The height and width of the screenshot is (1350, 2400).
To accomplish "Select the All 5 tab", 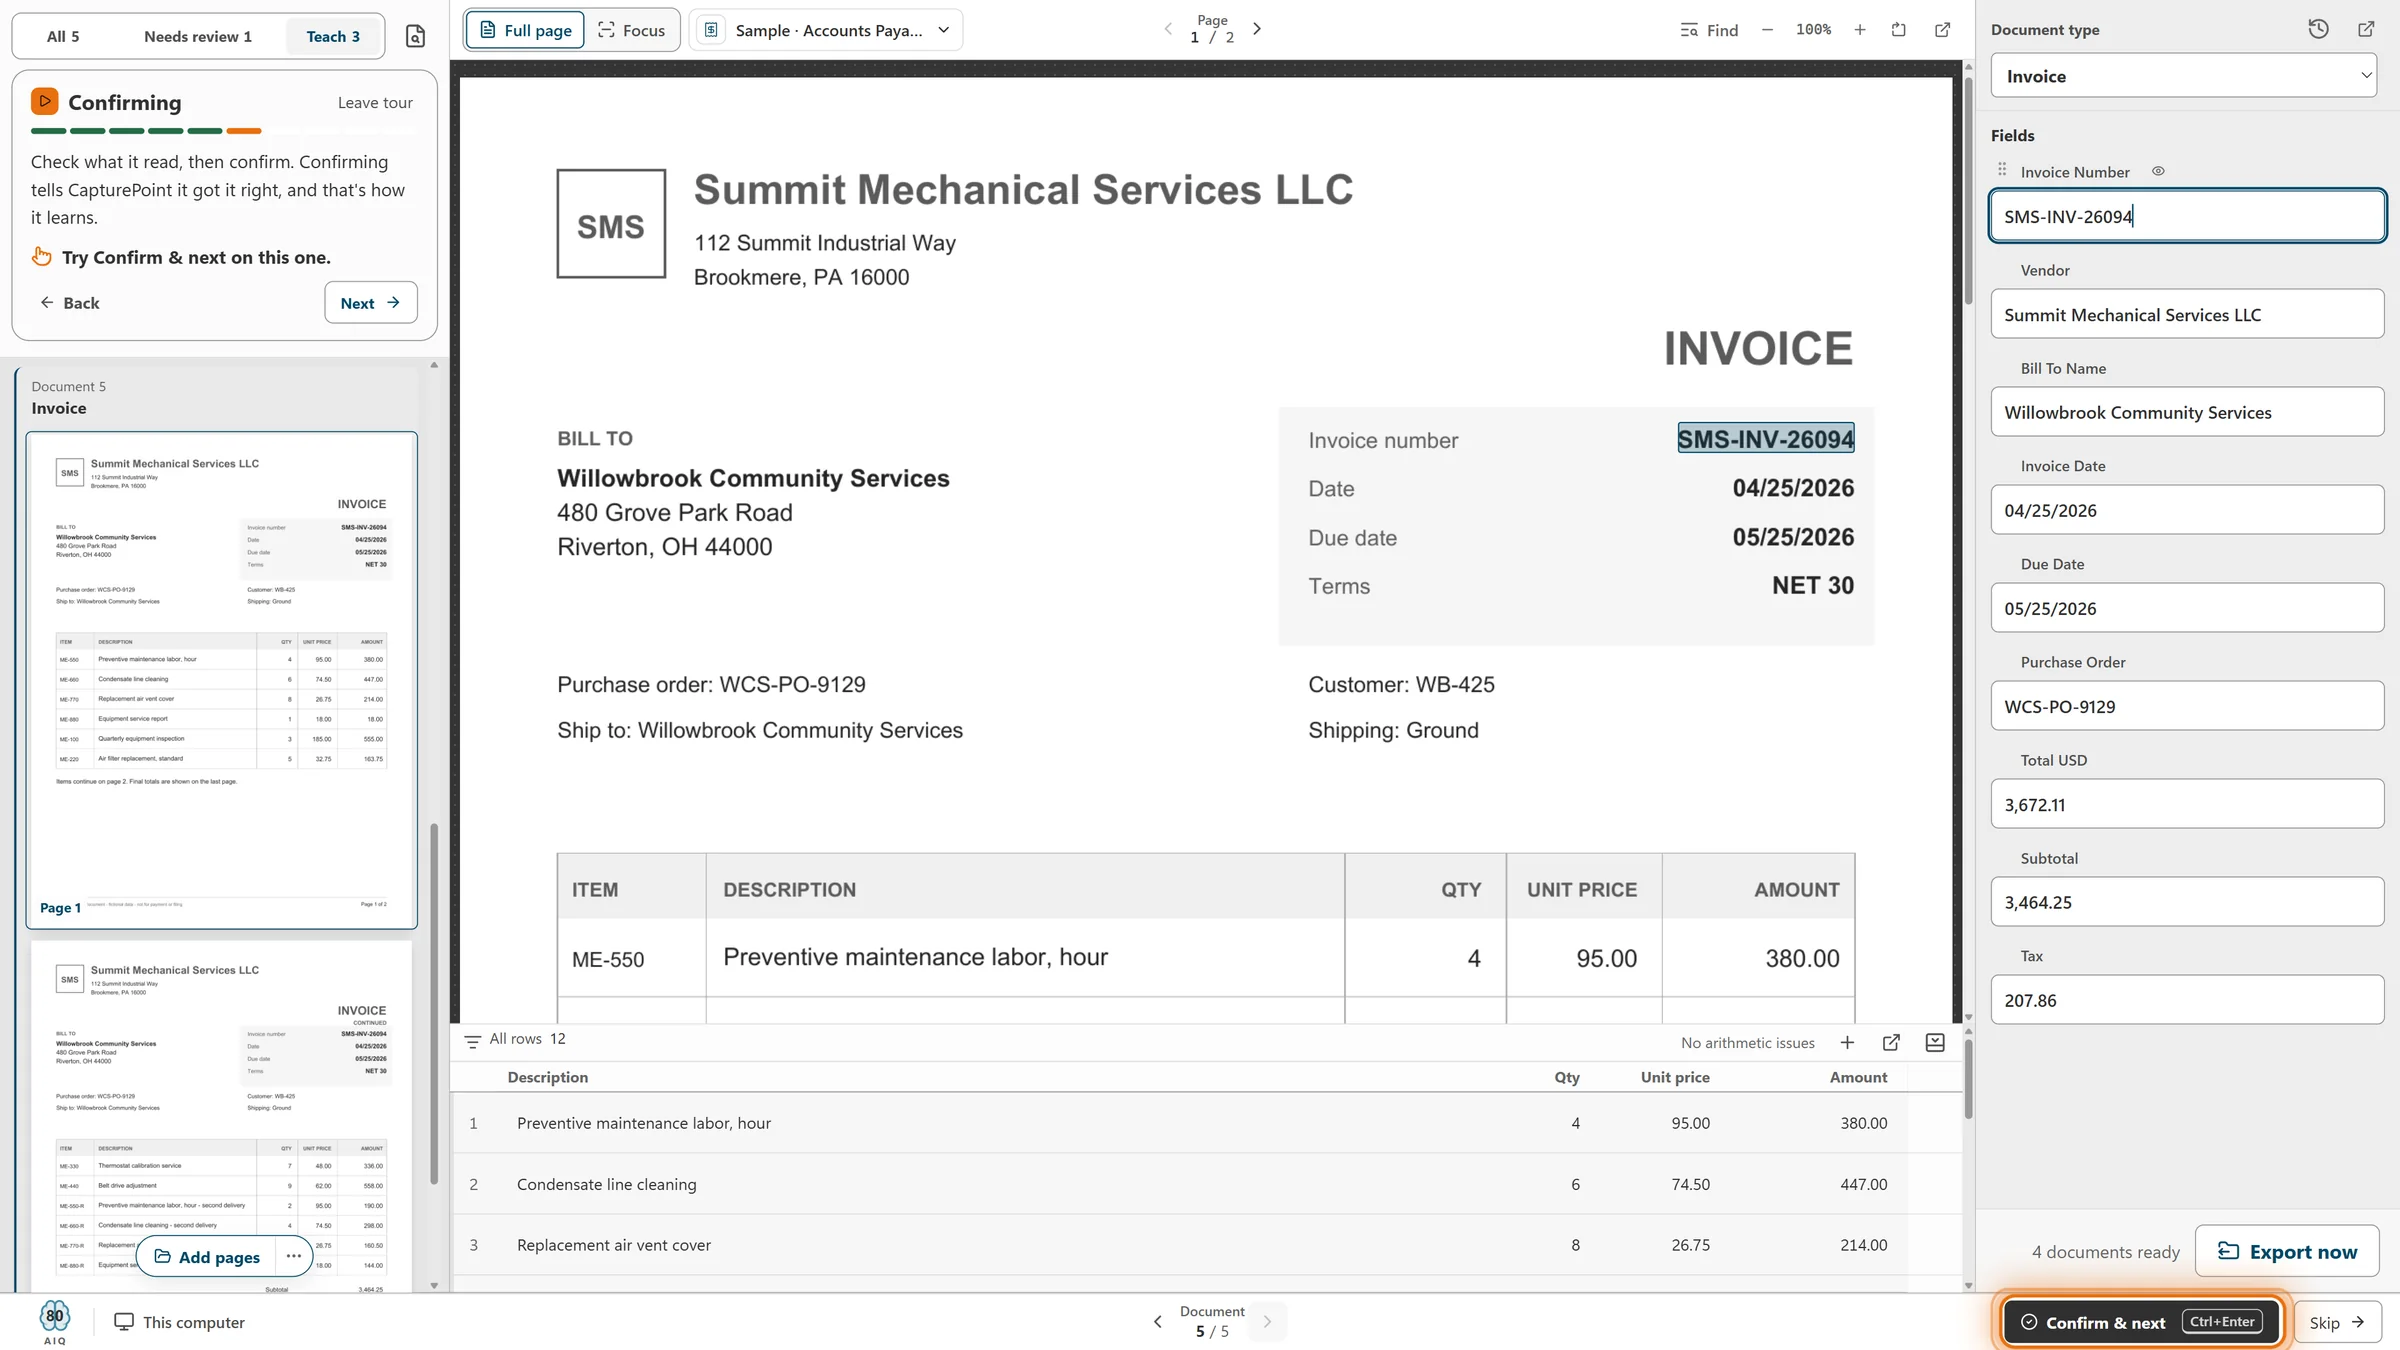I will pyautogui.click(x=63, y=36).
